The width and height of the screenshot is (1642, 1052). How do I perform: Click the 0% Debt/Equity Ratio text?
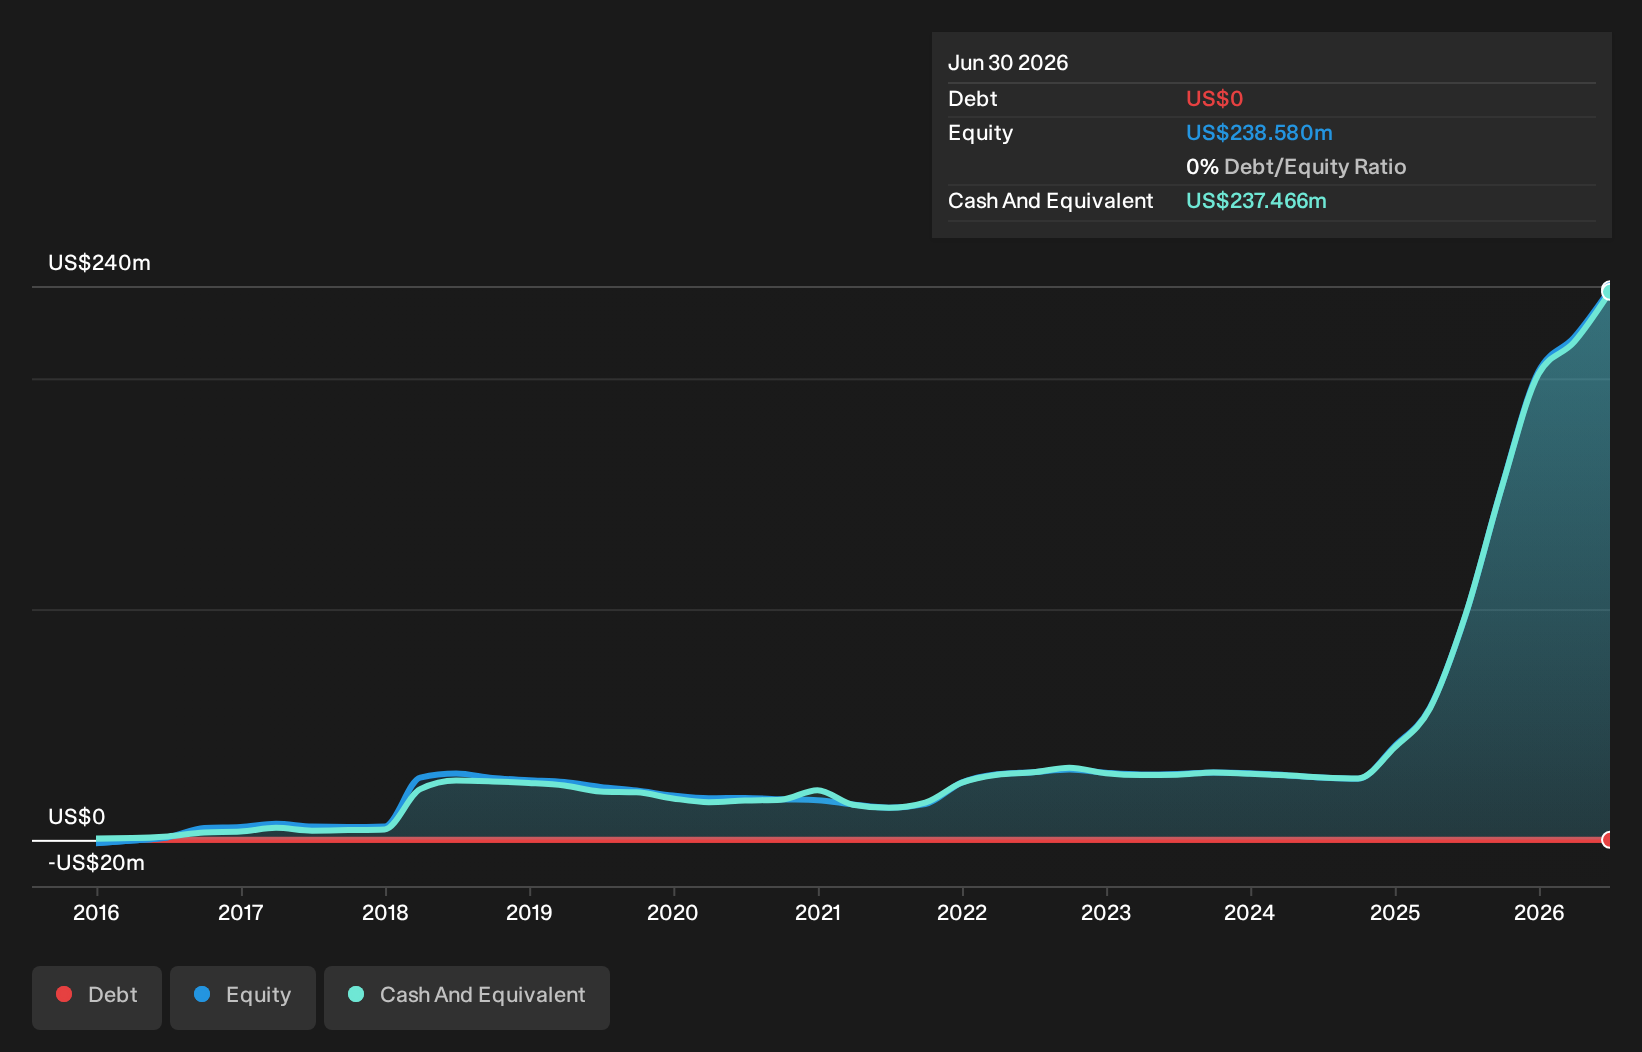click(1296, 167)
